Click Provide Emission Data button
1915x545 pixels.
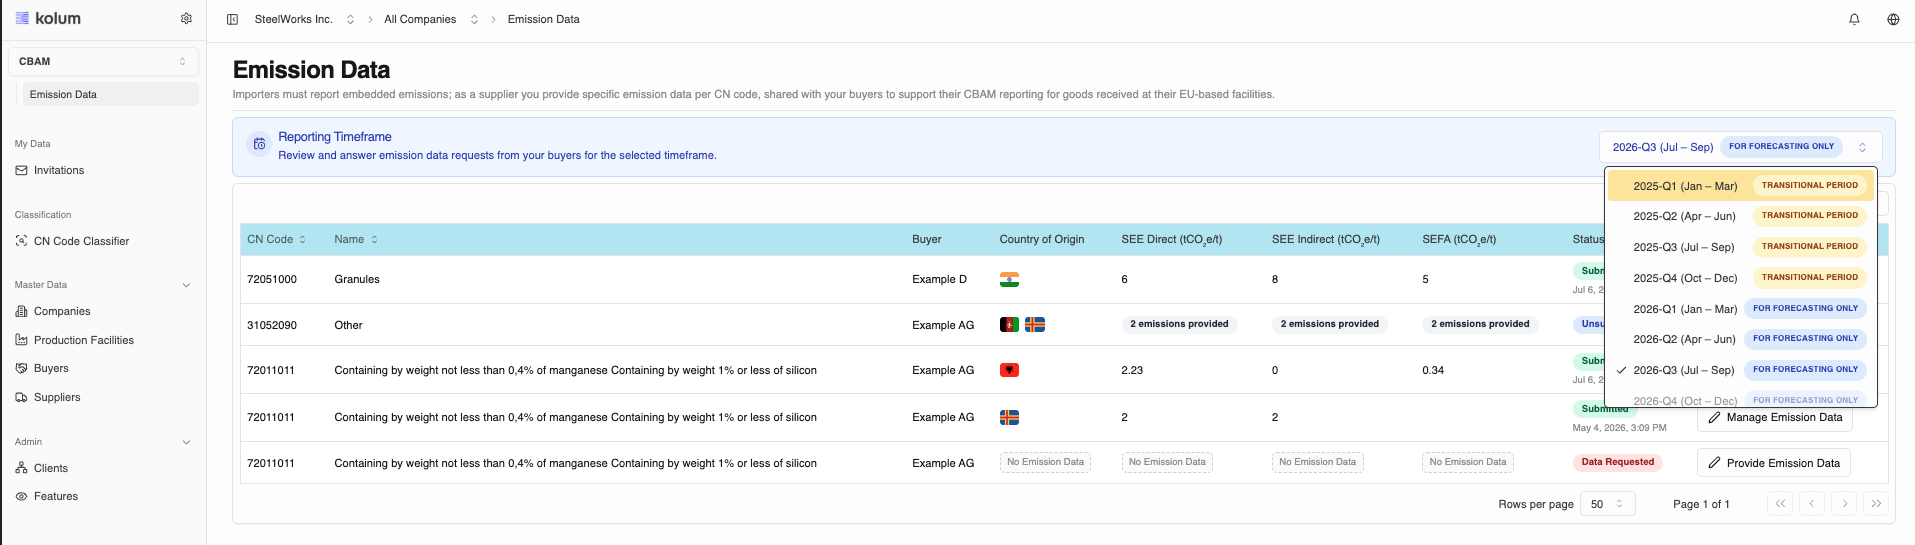pos(1774,463)
